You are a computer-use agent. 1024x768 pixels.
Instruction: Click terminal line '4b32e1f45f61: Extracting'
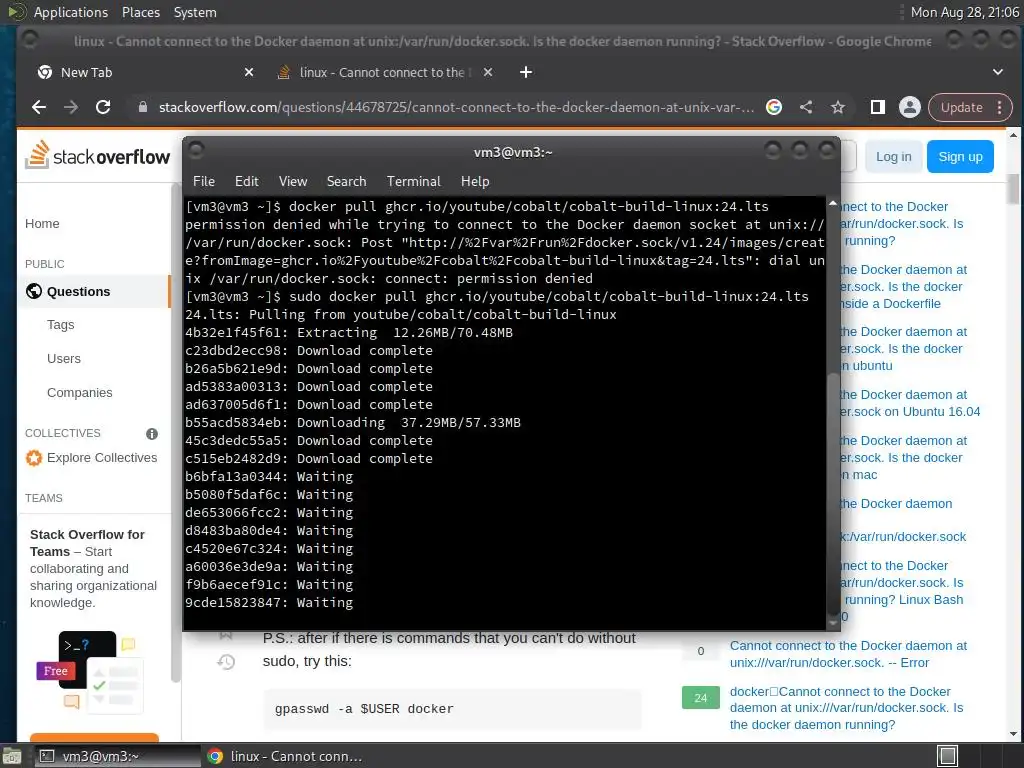tap(349, 332)
